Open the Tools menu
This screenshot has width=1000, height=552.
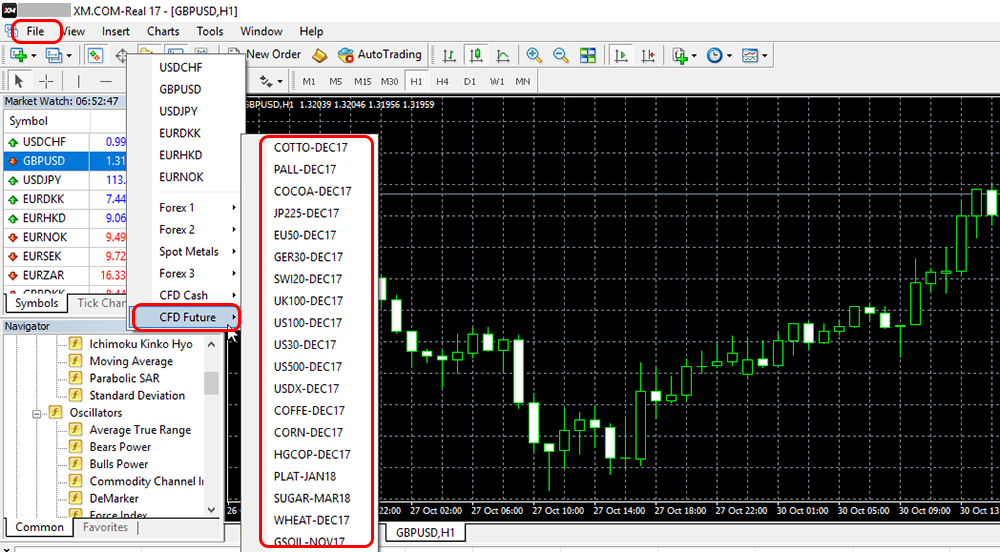pyautogui.click(x=210, y=31)
